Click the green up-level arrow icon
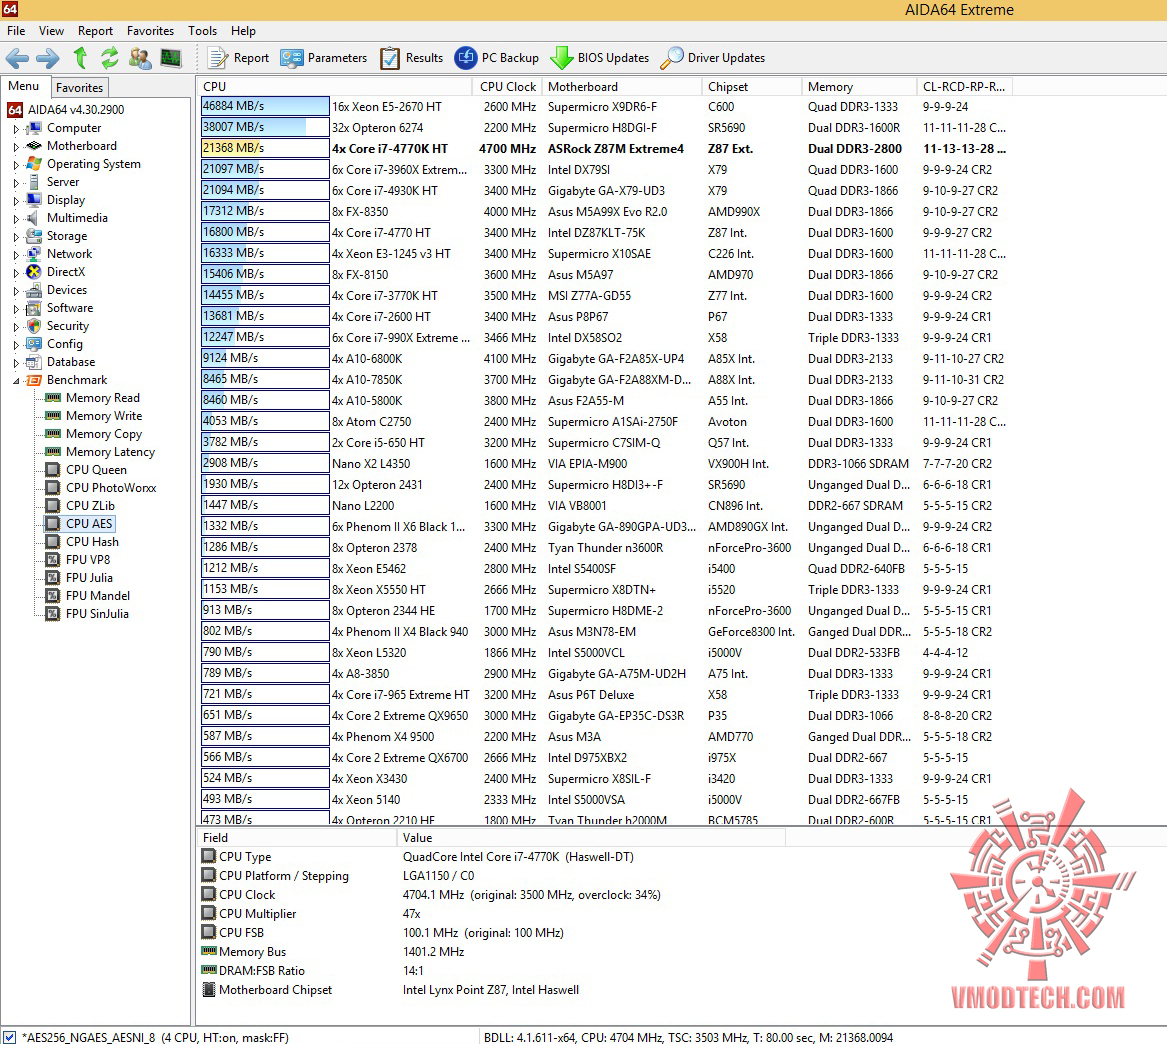Image resolution: width=1167 pixels, height=1044 pixels. tap(80, 57)
